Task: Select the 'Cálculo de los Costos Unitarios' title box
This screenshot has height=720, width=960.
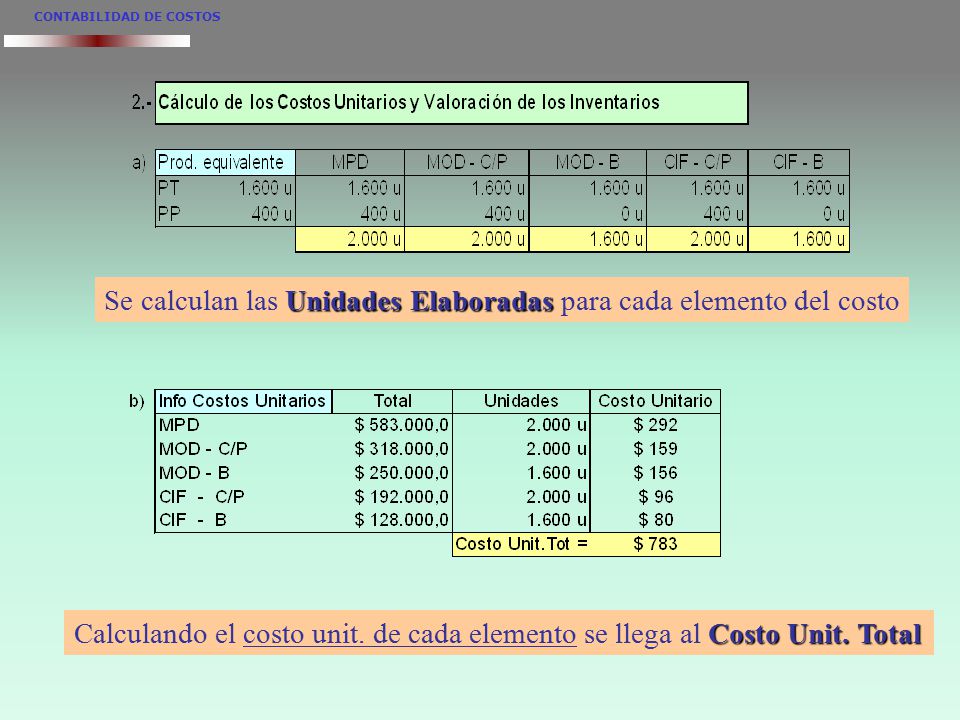Action: (x=452, y=103)
